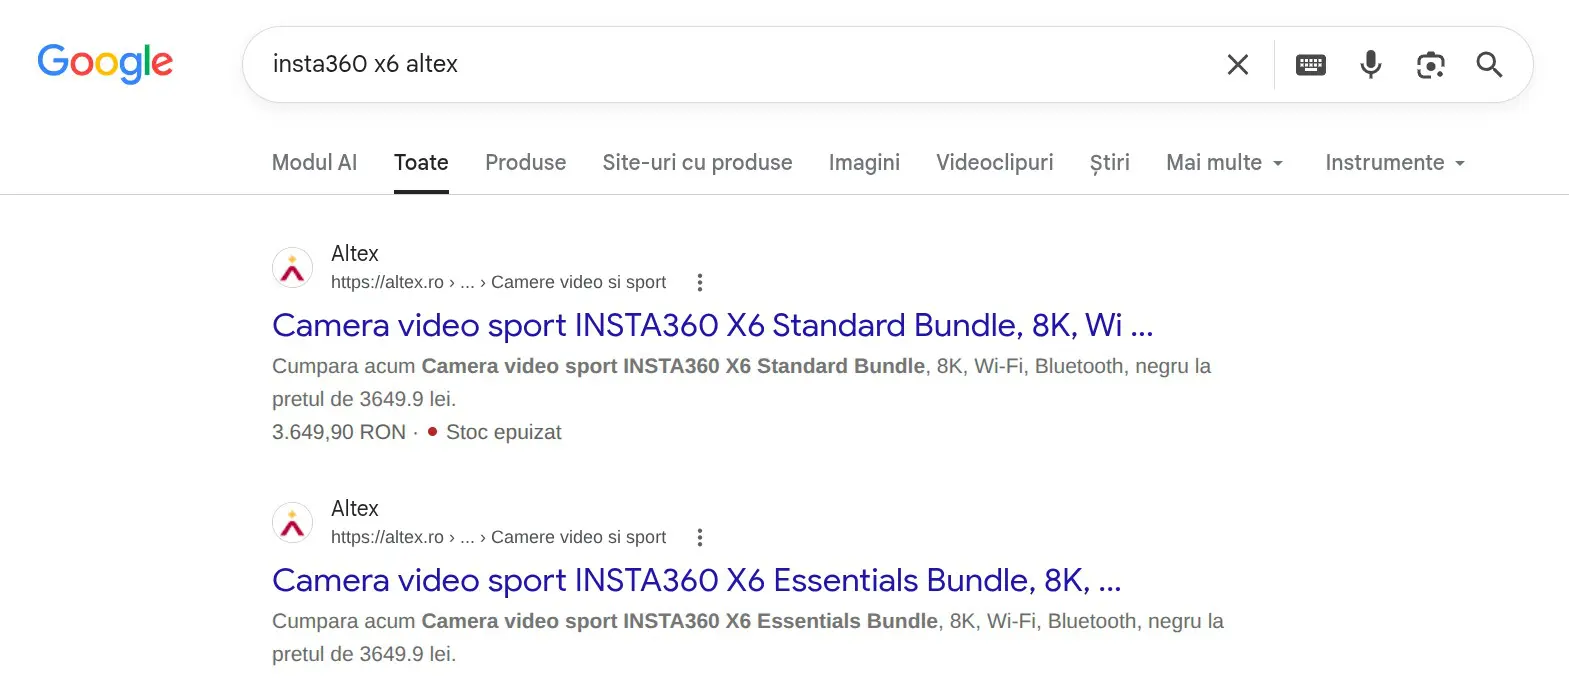
Task: Click the Standard Bundle snippet description
Action: point(741,382)
